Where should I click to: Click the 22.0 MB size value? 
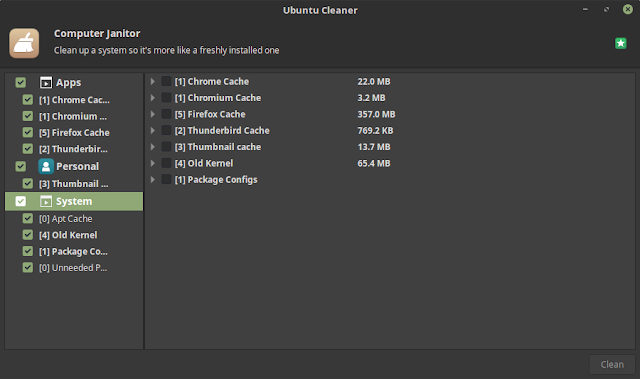click(x=374, y=82)
